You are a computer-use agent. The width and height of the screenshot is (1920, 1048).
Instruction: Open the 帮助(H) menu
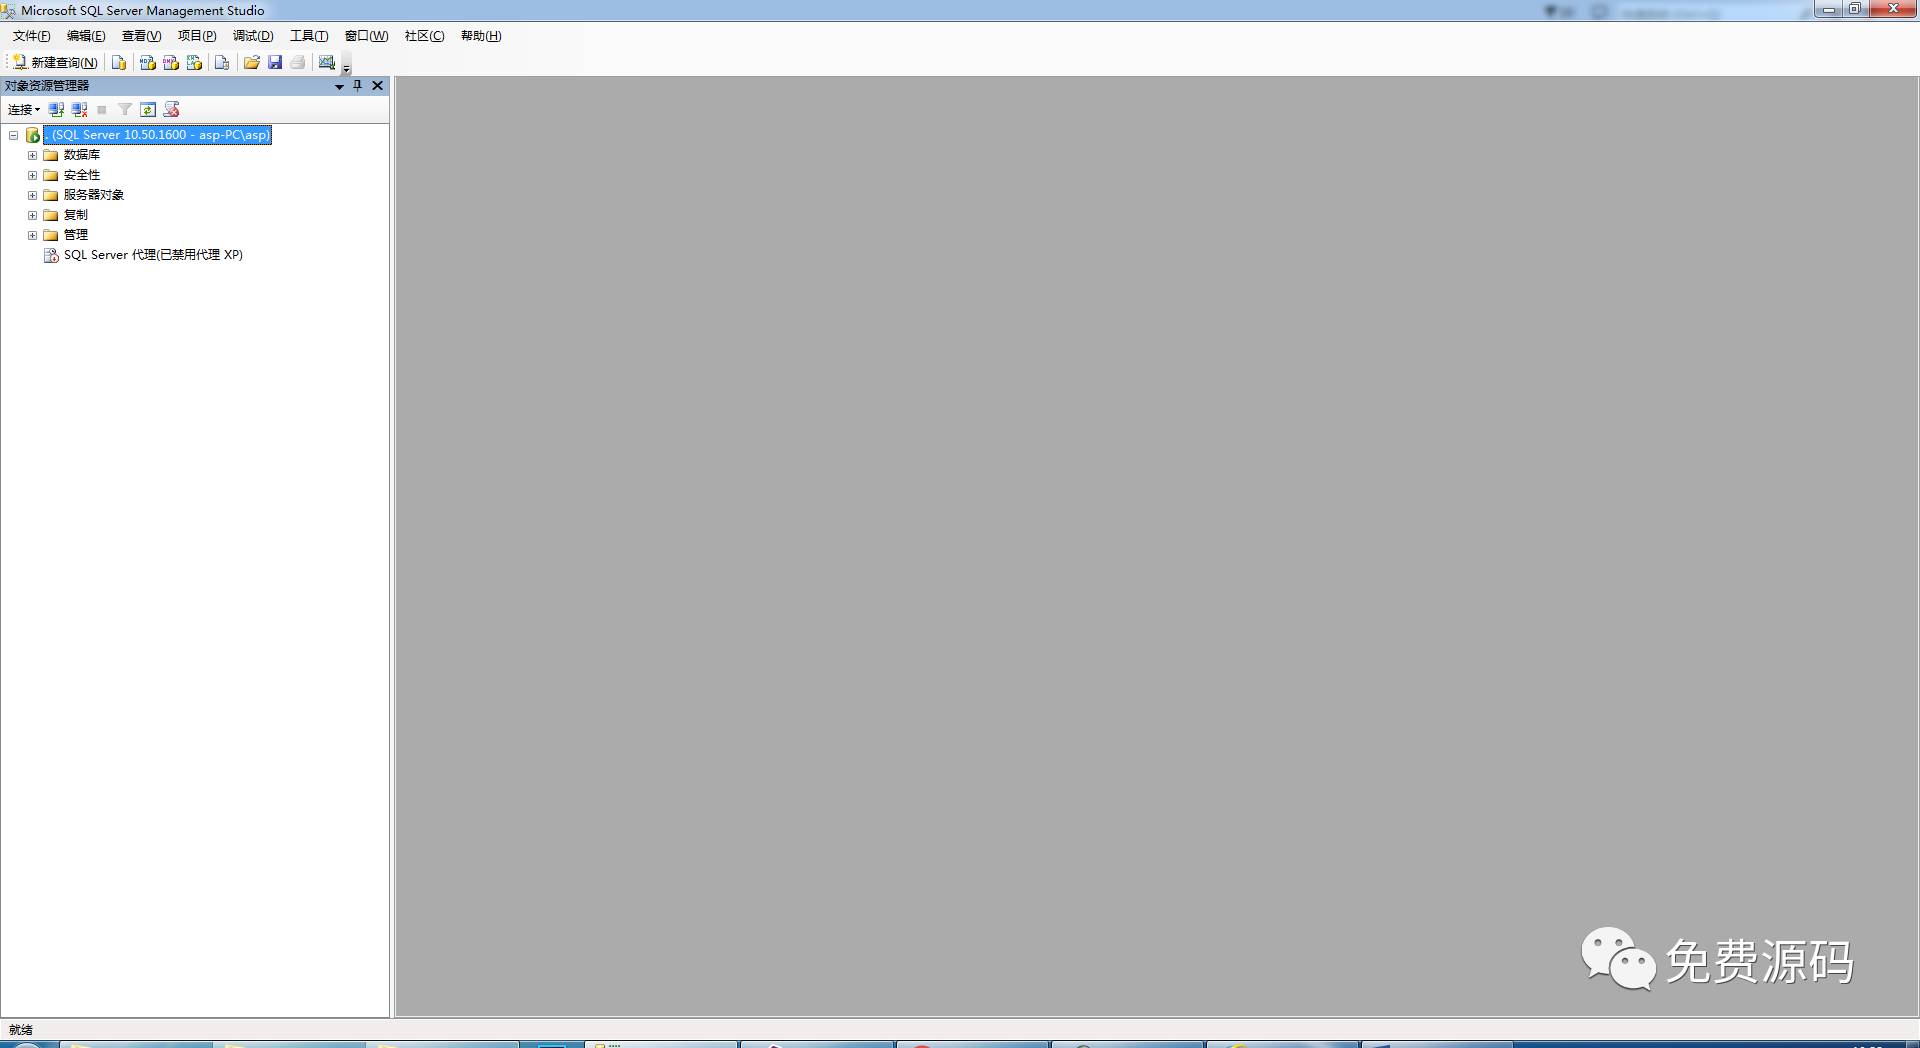click(481, 36)
